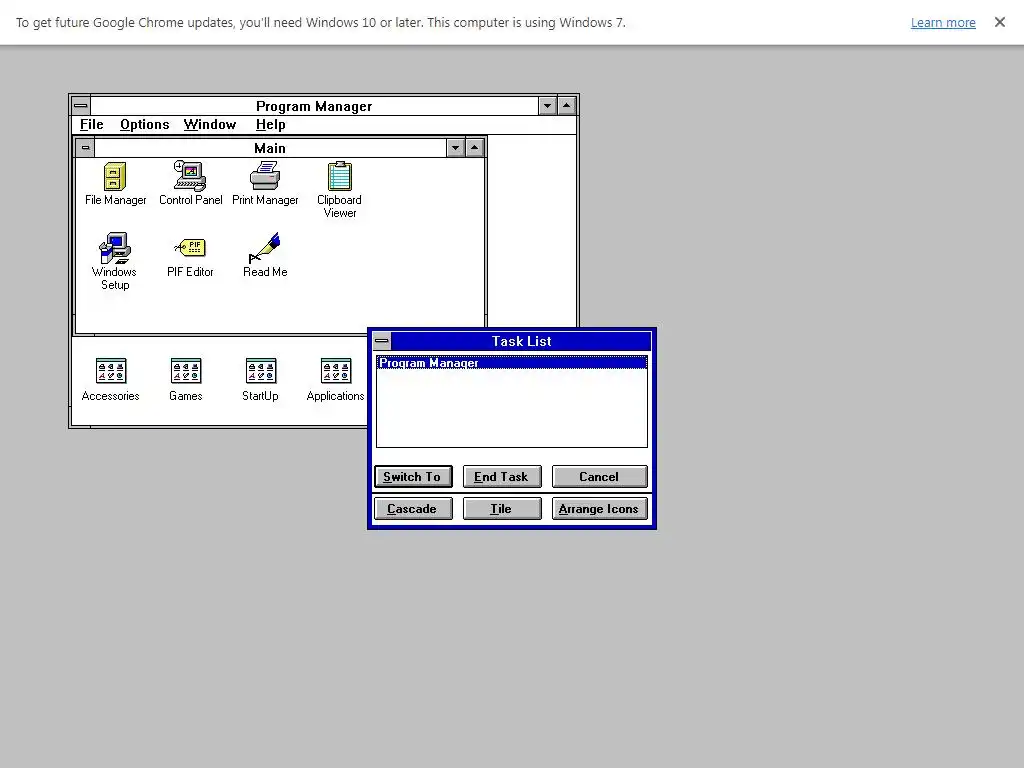This screenshot has width=1024, height=768.
Task: Click the Arrange Icons button
Action: tap(599, 509)
